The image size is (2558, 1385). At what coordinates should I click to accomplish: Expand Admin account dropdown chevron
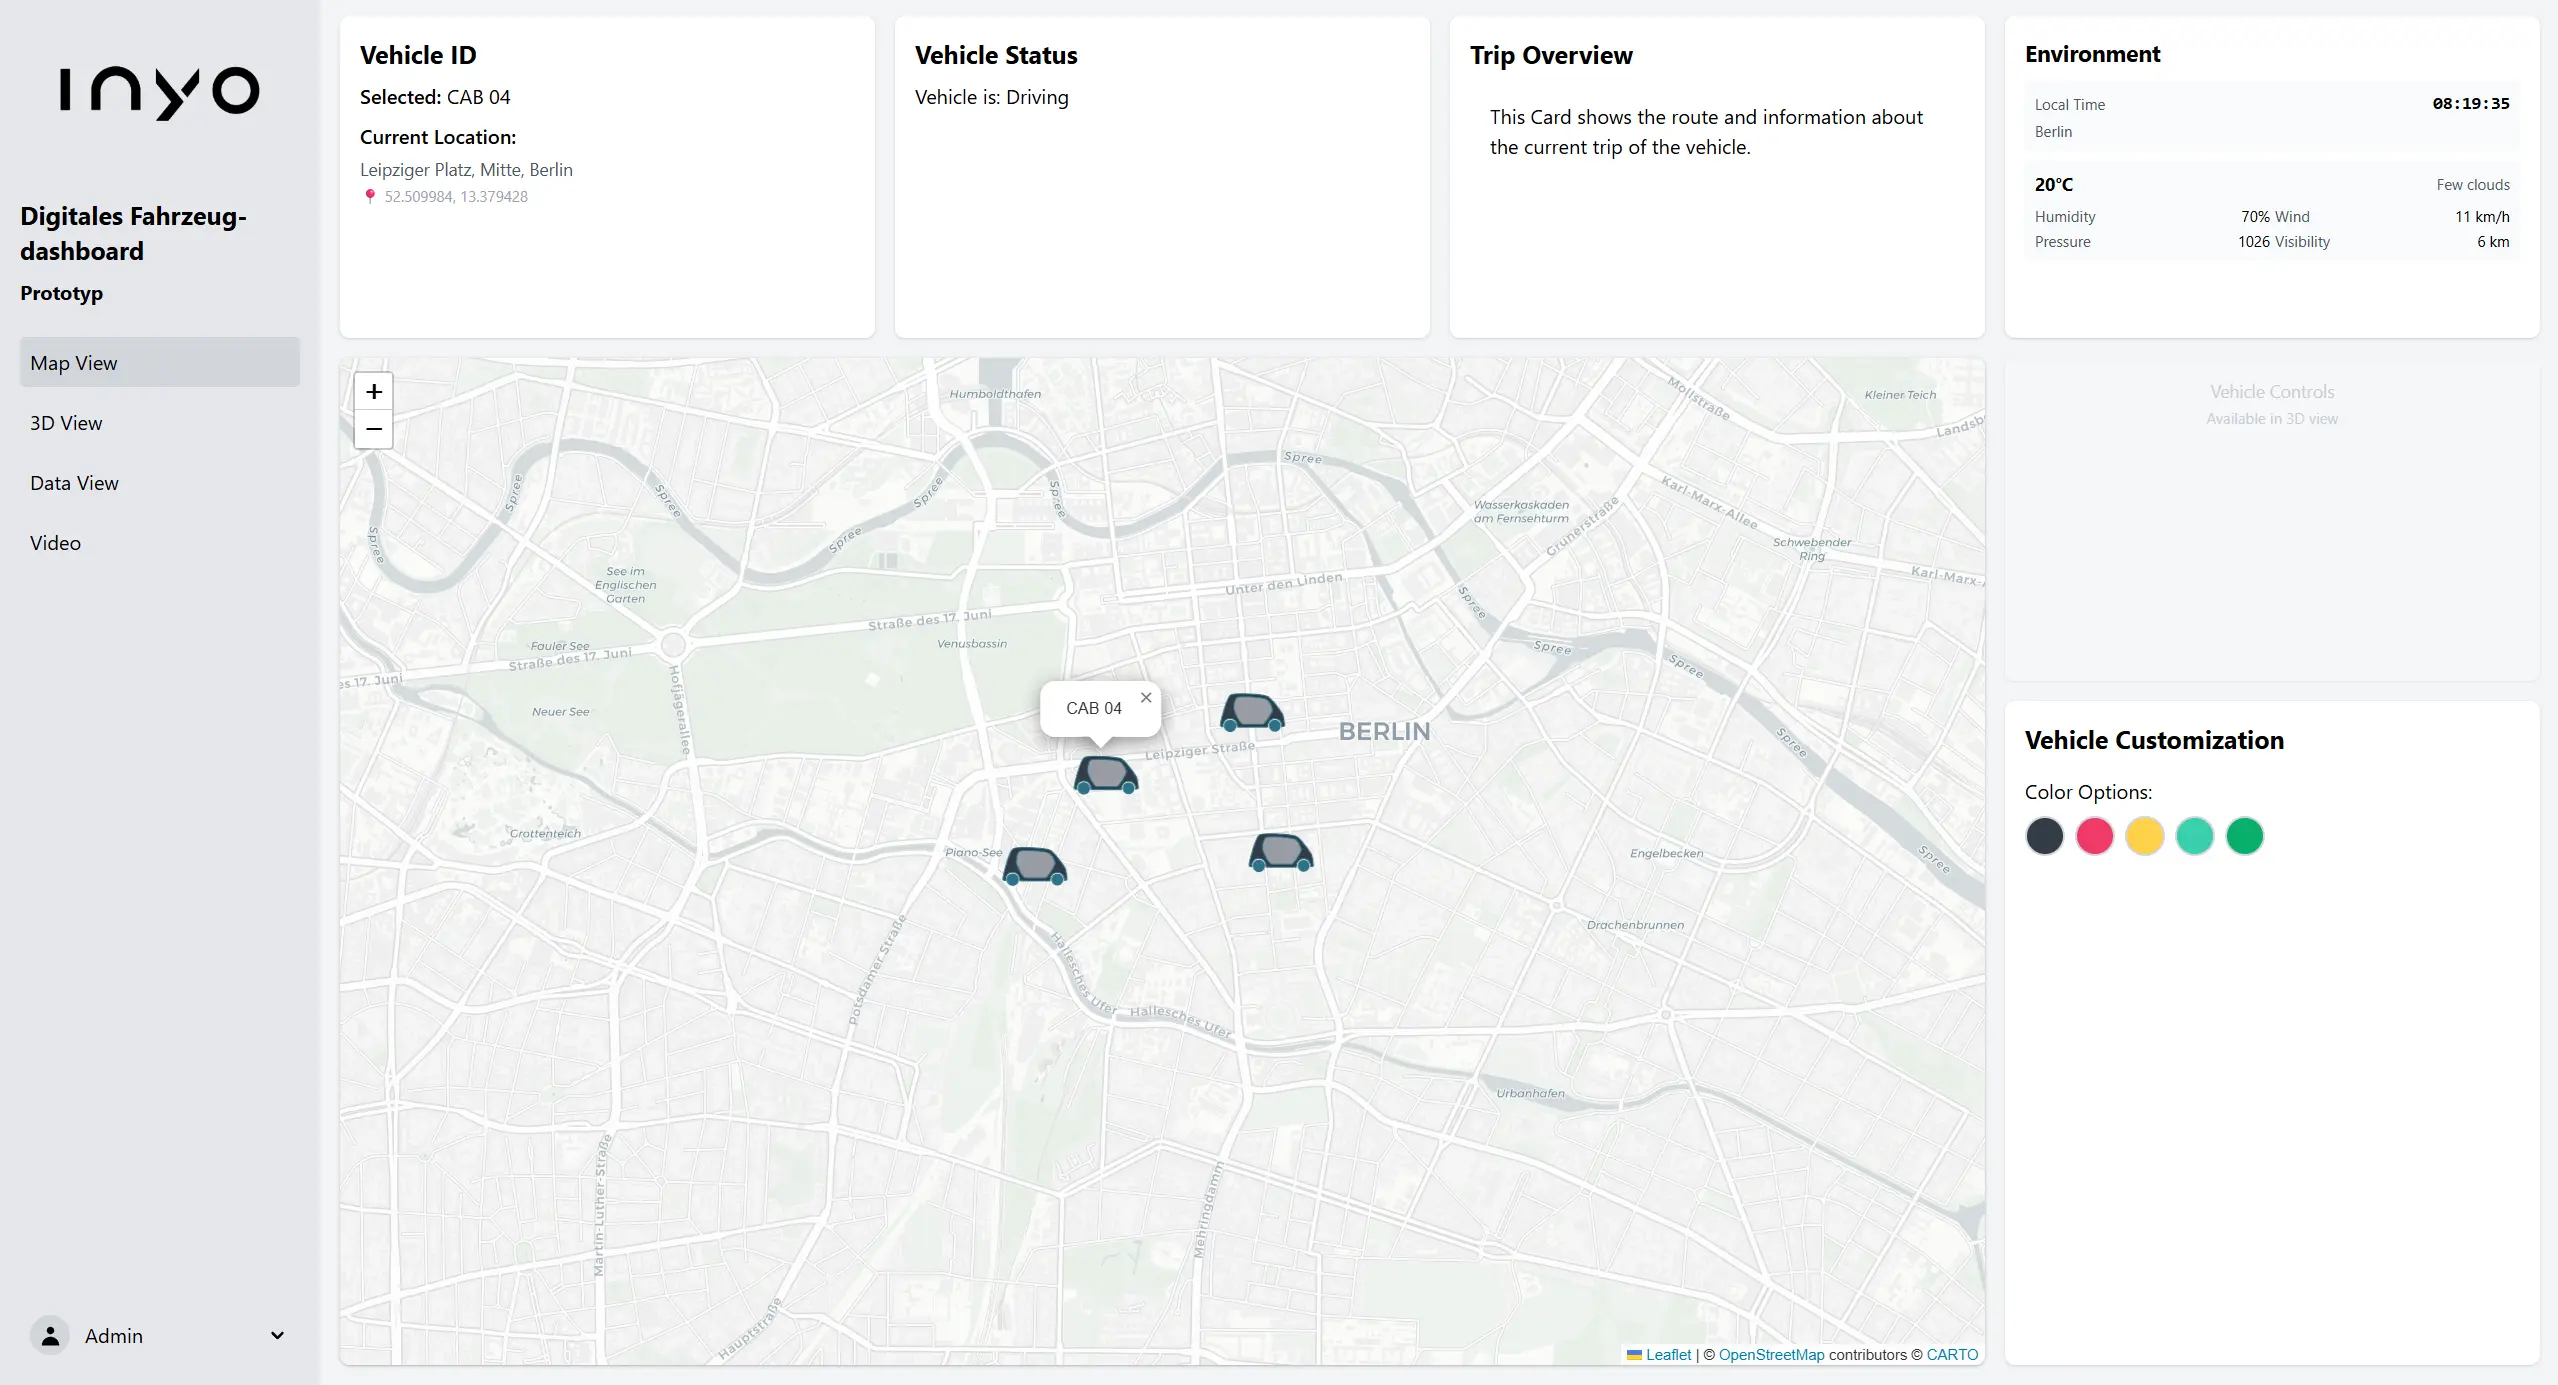tap(277, 1335)
